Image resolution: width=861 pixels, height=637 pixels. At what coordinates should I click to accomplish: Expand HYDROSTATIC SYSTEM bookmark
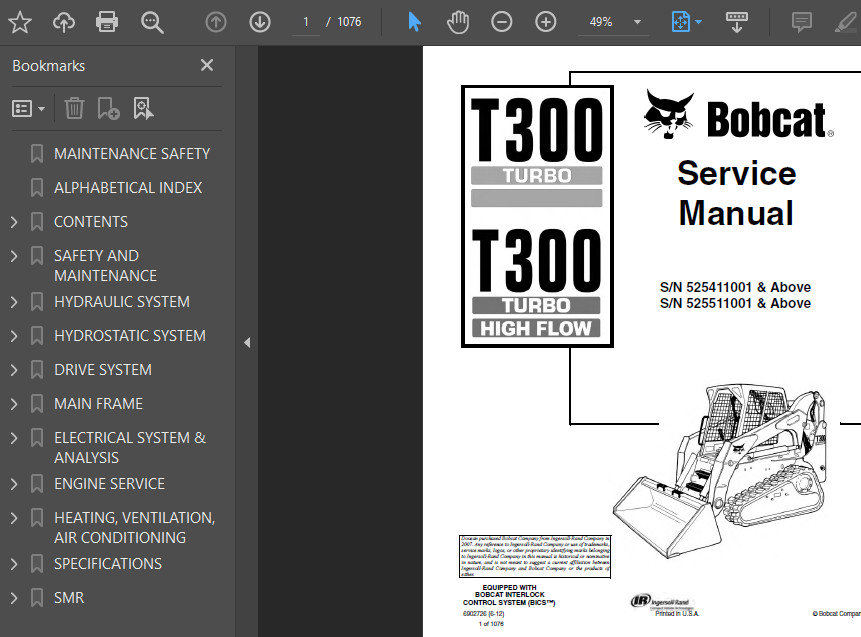coord(14,336)
